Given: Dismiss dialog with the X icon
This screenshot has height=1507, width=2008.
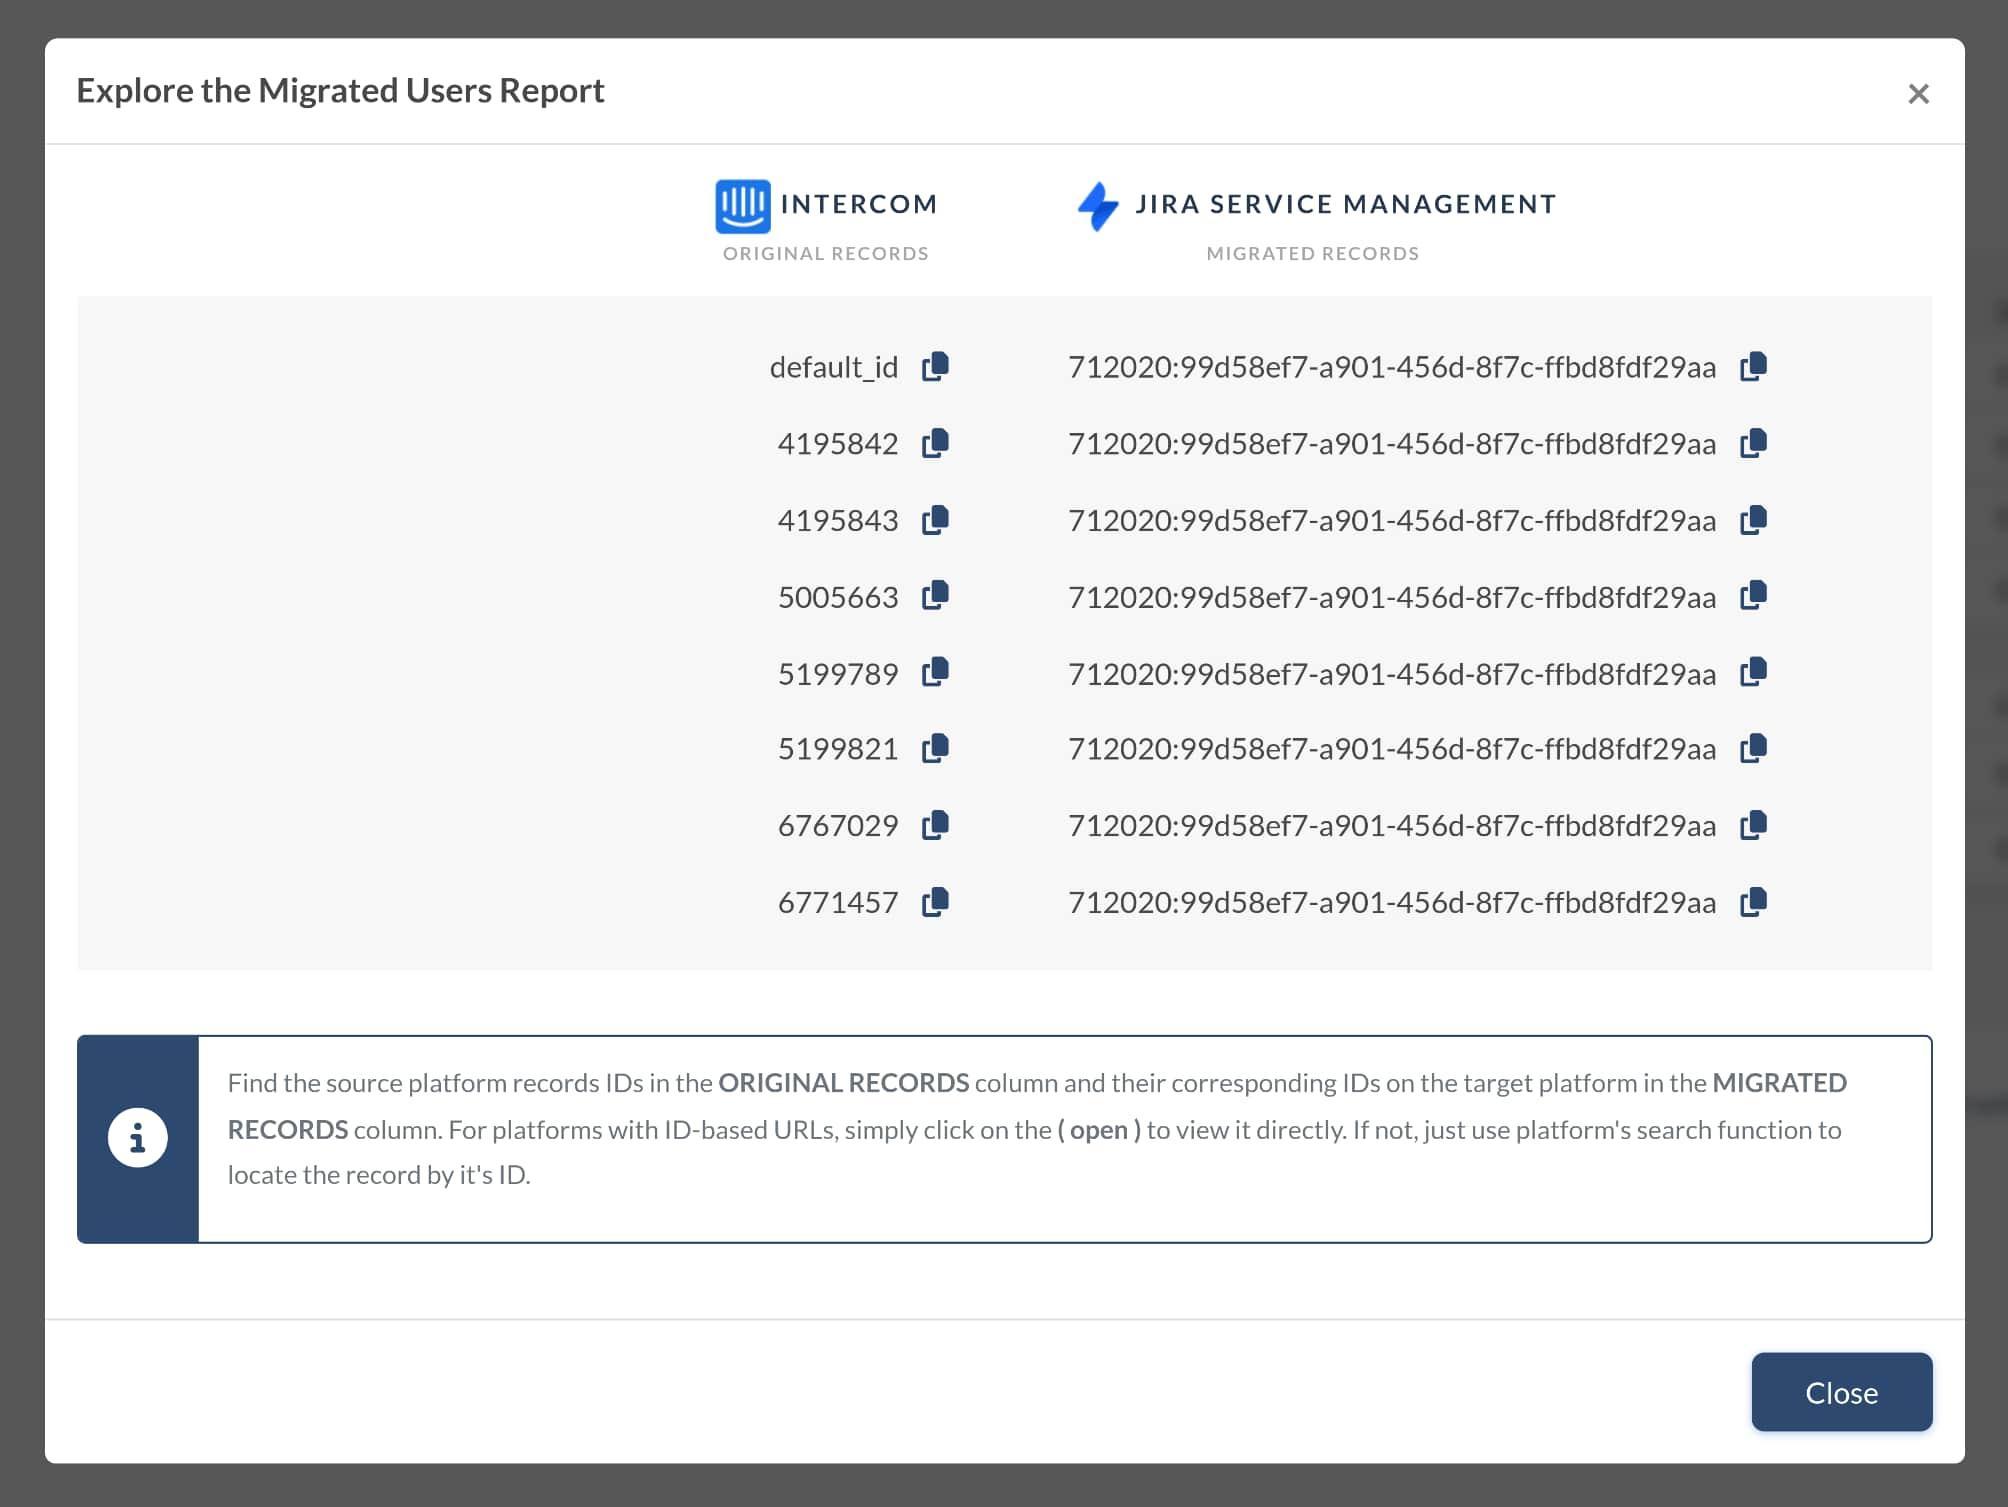Looking at the screenshot, I should coord(1917,94).
